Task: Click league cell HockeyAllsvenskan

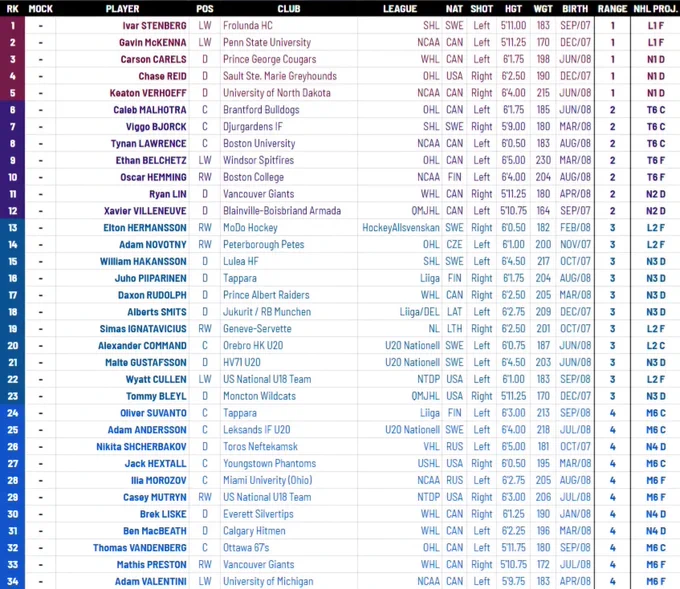Action: (x=401, y=228)
